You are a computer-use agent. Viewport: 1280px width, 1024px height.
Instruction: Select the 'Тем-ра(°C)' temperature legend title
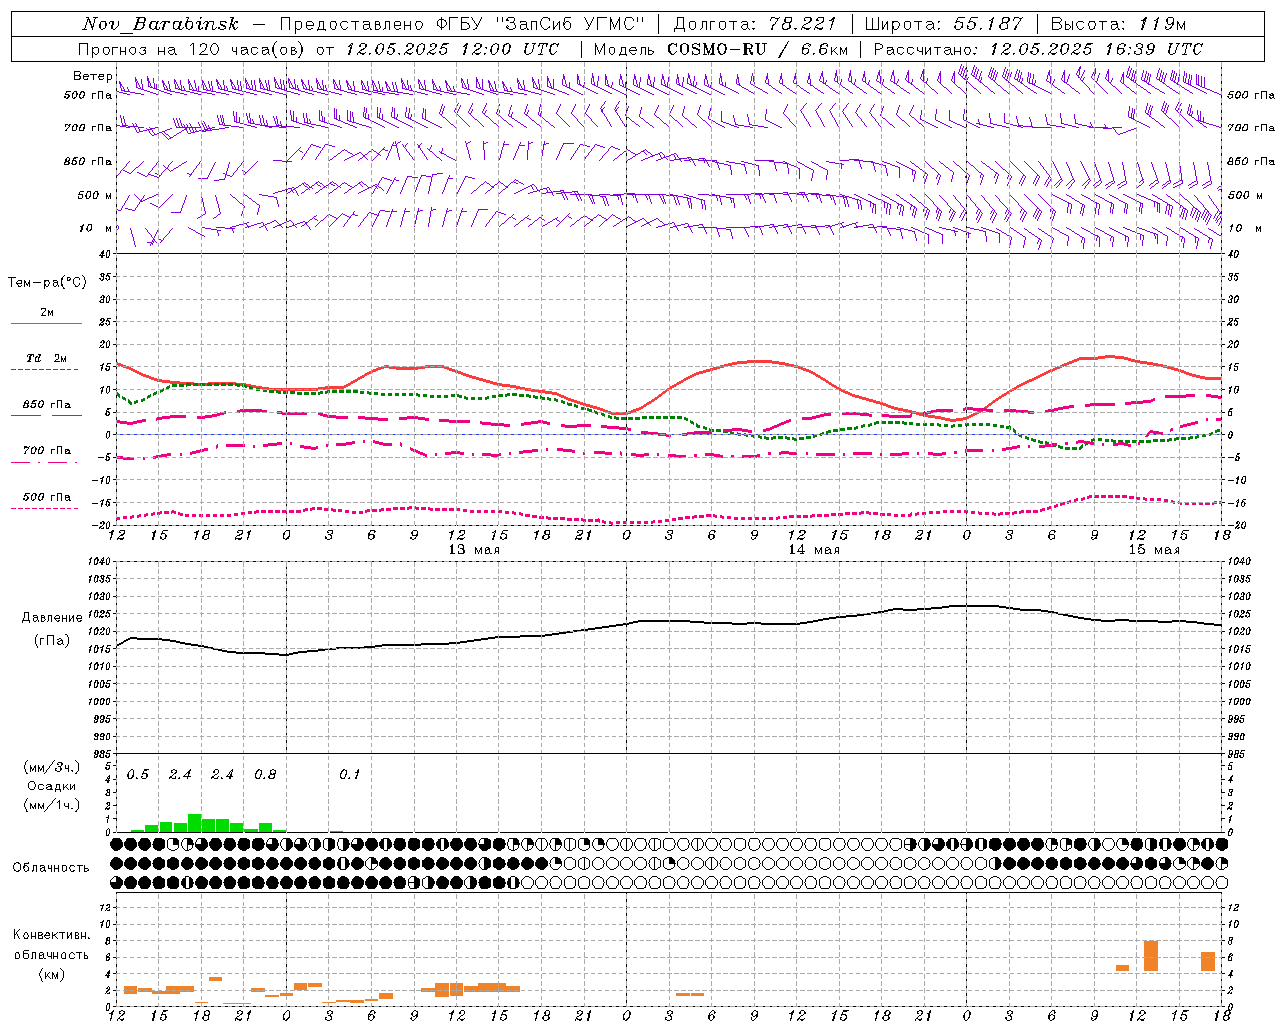coord(47,283)
